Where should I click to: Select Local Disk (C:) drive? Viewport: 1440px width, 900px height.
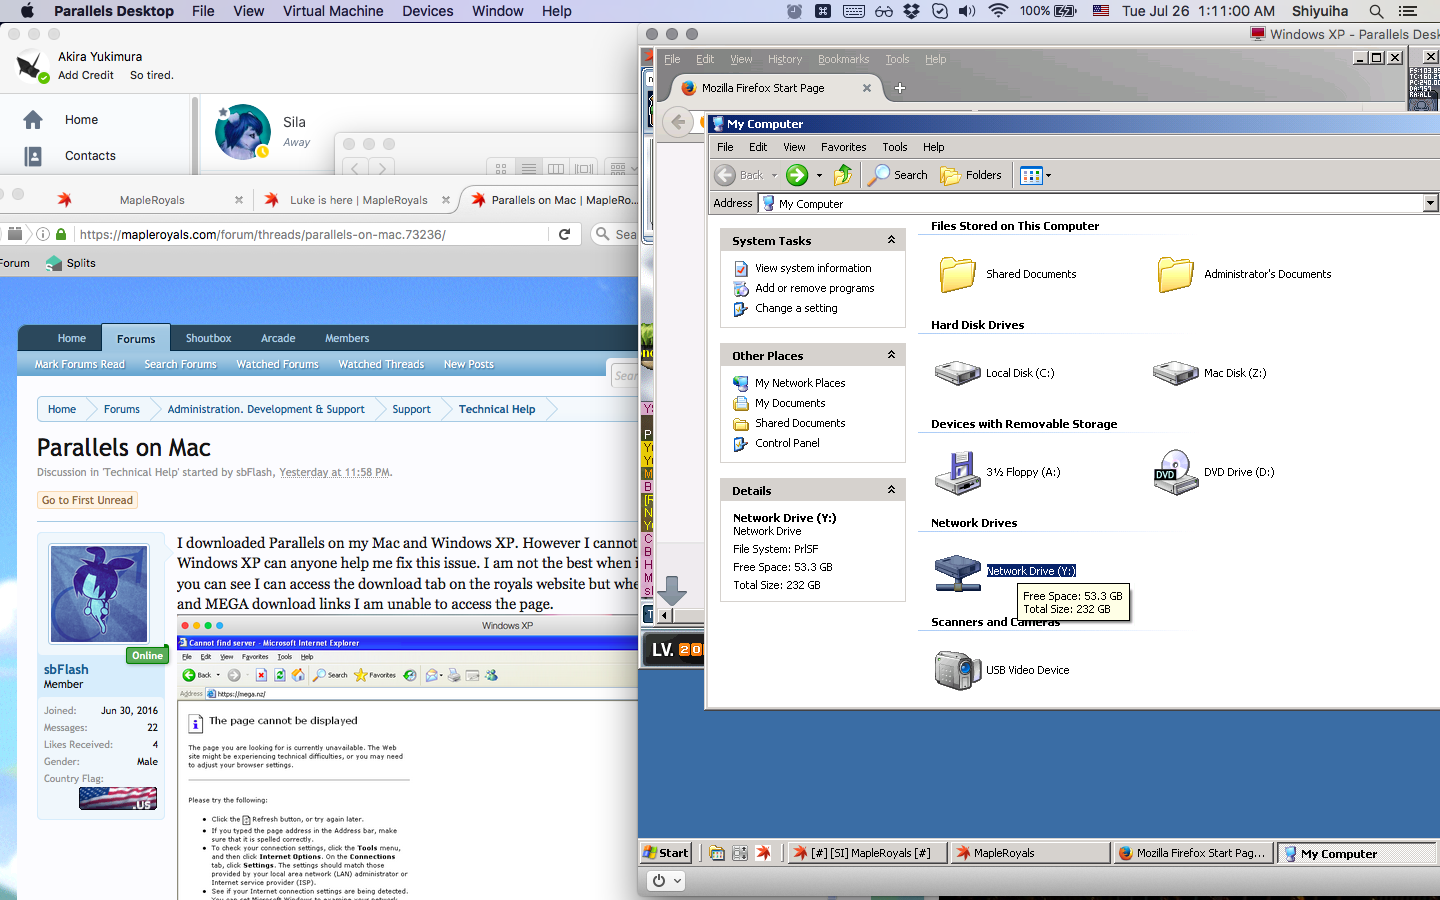pyautogui.click(x=995, y=373)
